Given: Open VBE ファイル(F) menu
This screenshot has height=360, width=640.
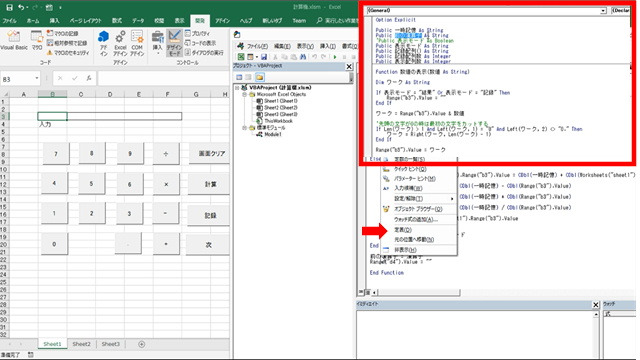Looking at the screenshot, I should pyautogui.click(x=257, y=46).
